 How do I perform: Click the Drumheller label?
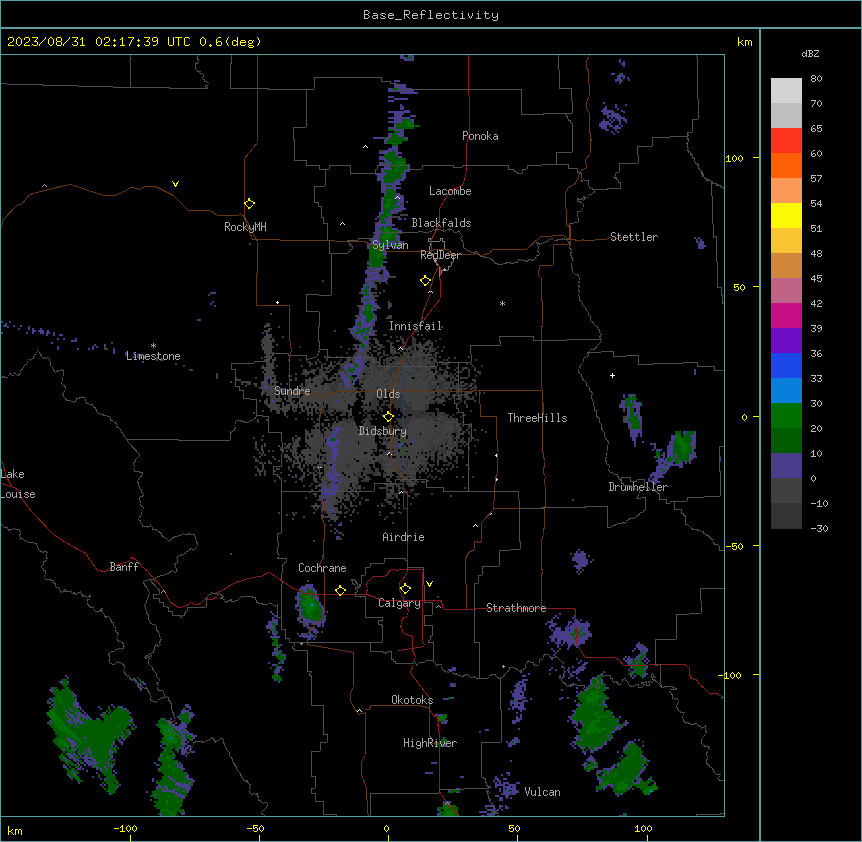point(638,487)
